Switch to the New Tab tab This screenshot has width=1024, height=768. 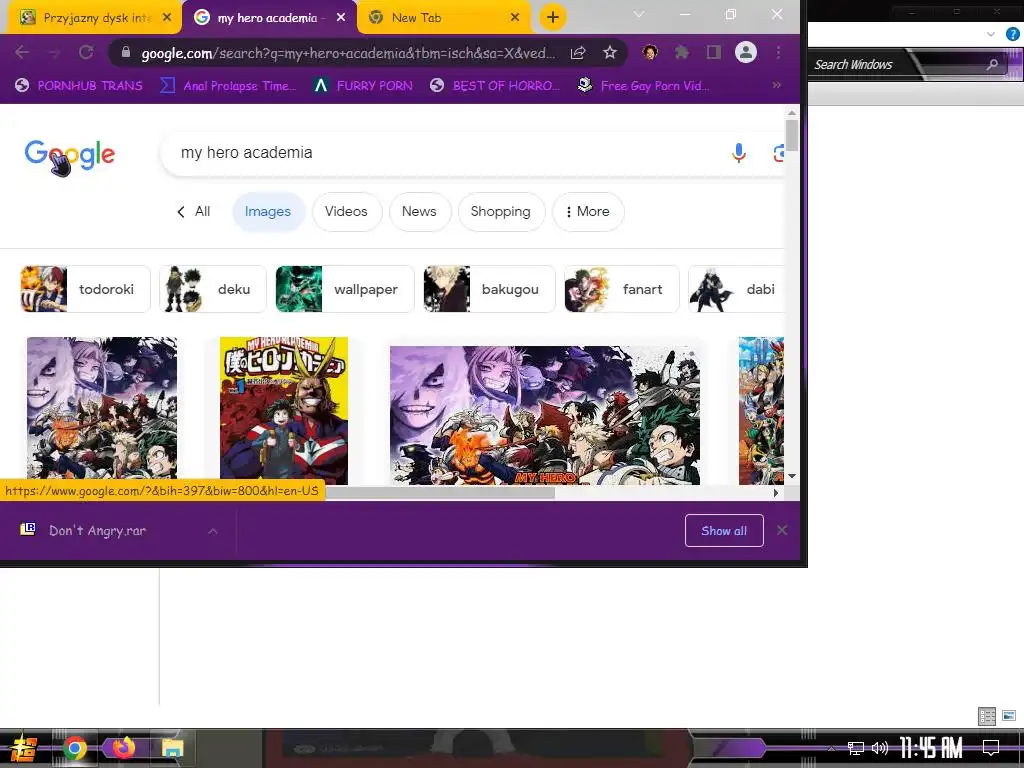point(444,18)
